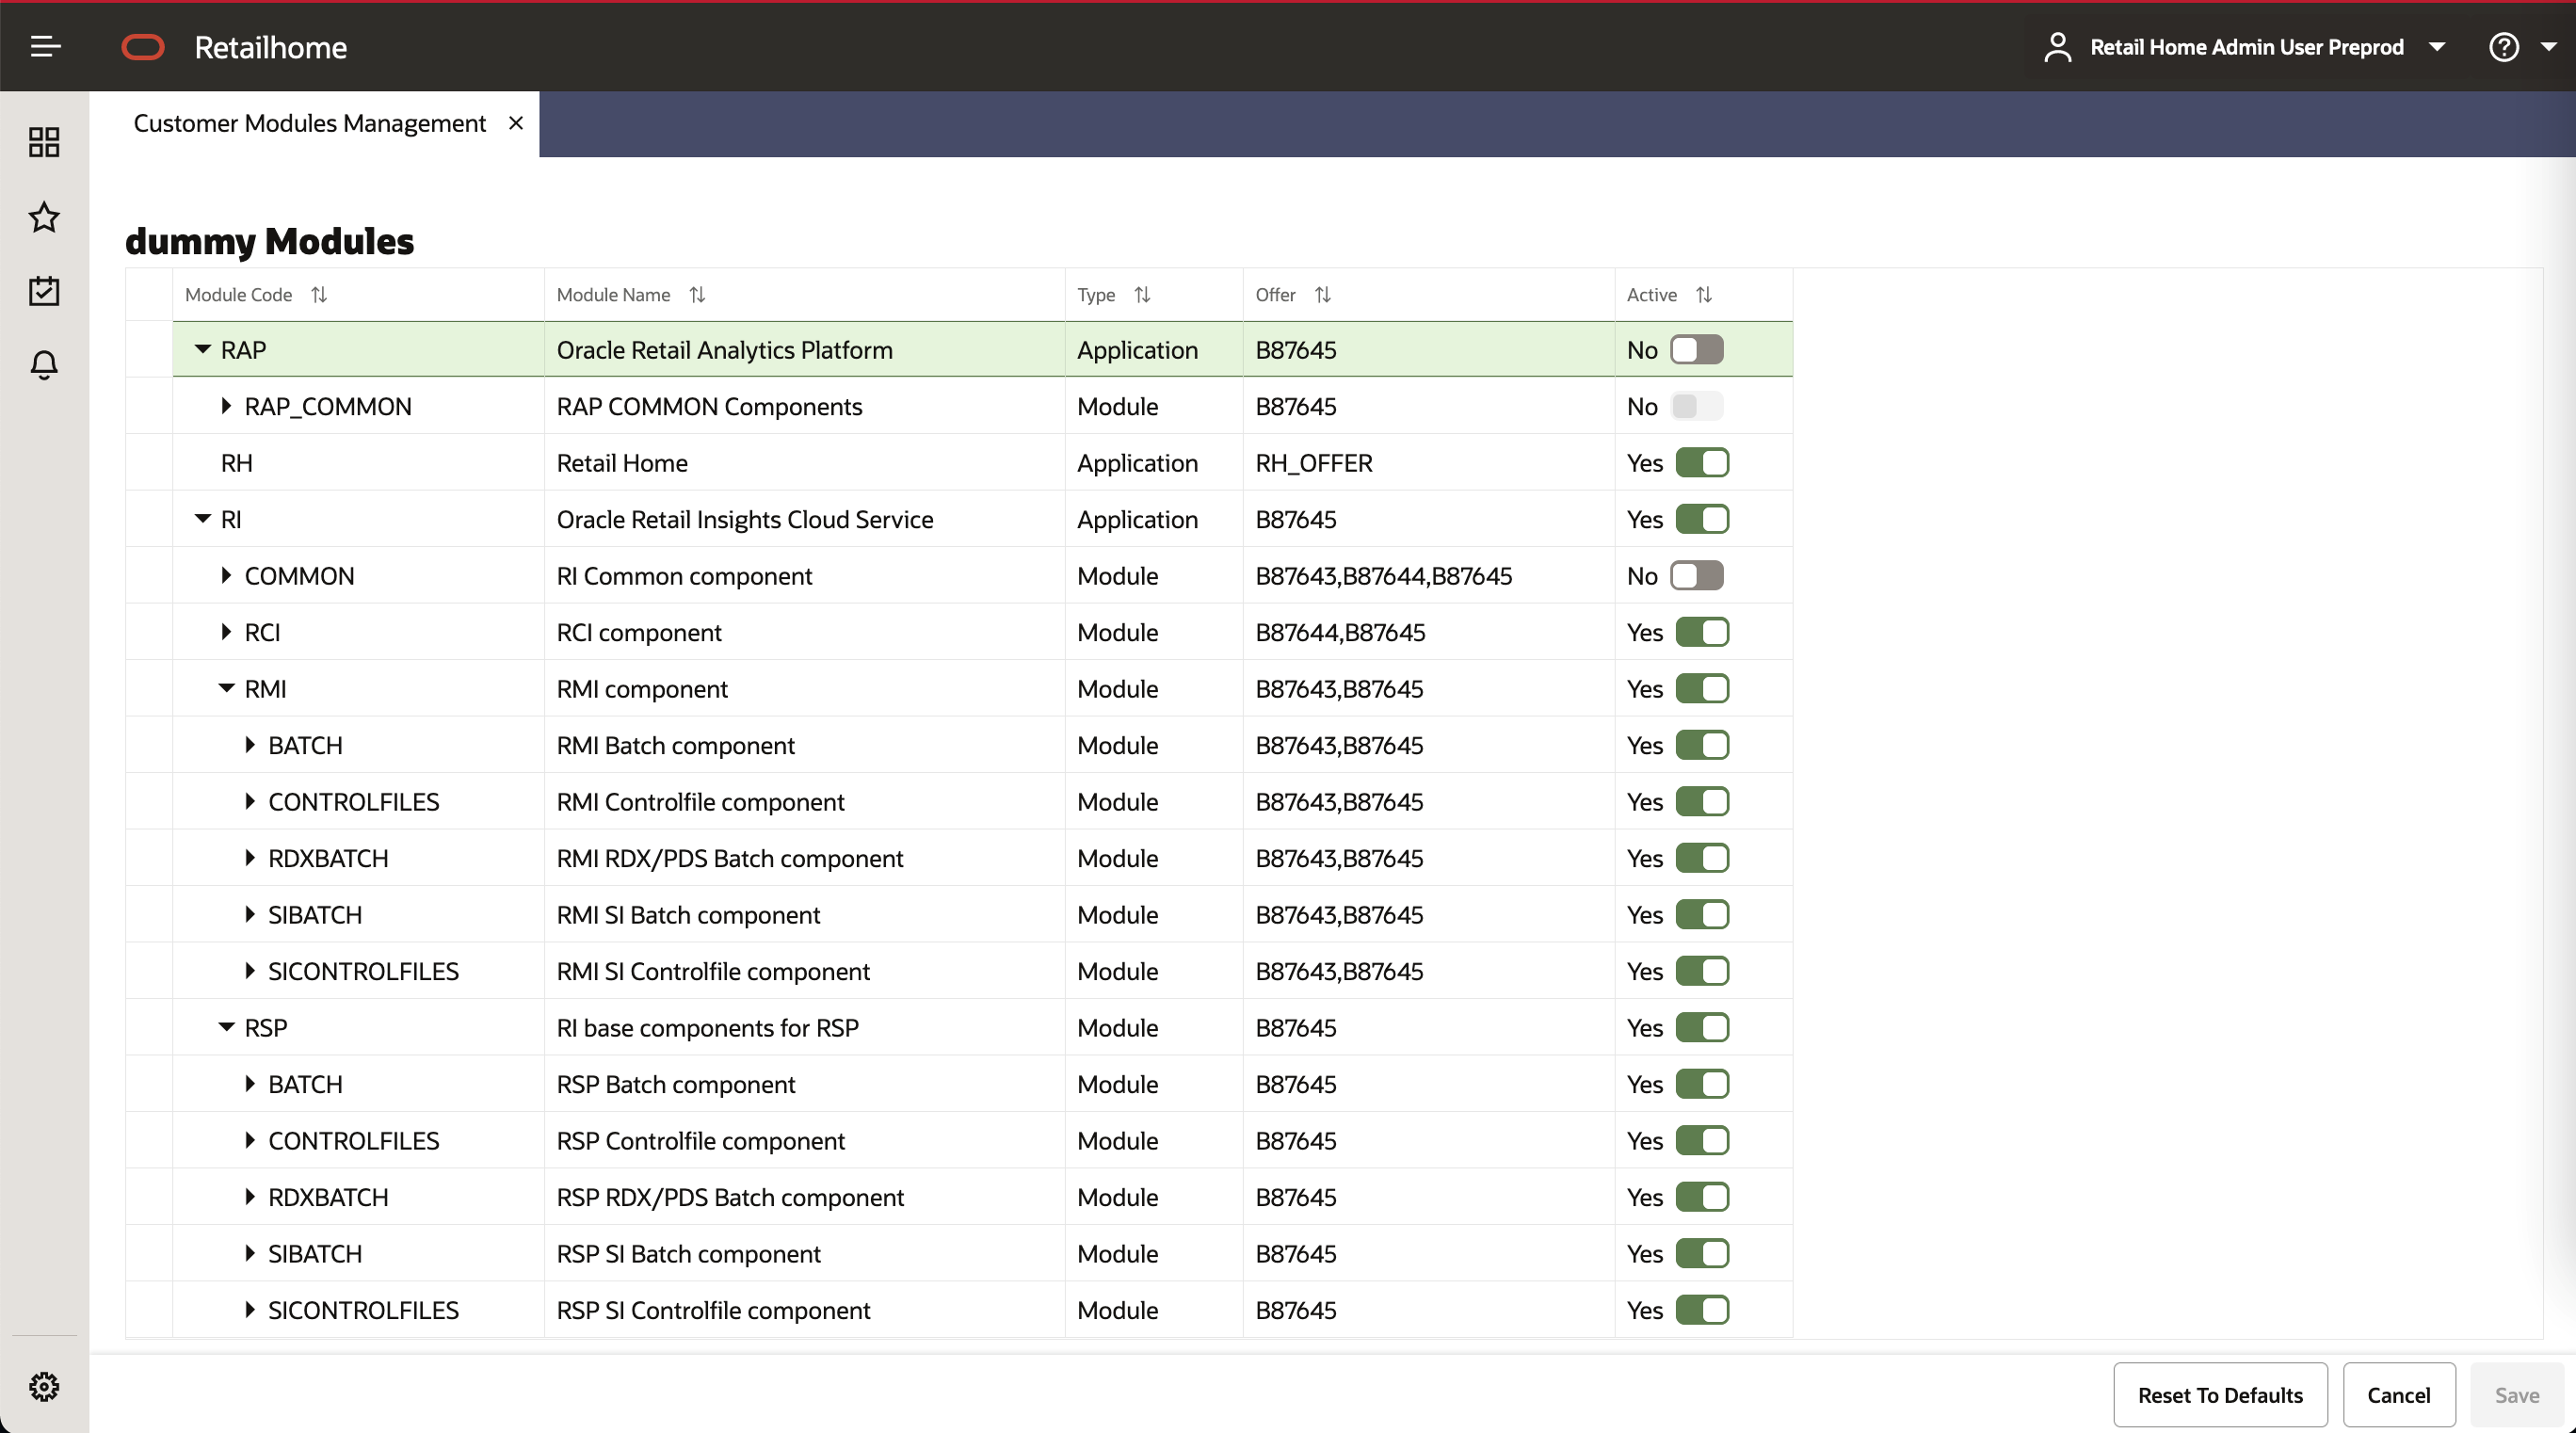Expand RMI Controlfile component CONTROLFILES row
The height and width of the screenshot is (1433, 2576).
(x=250, y=801)
